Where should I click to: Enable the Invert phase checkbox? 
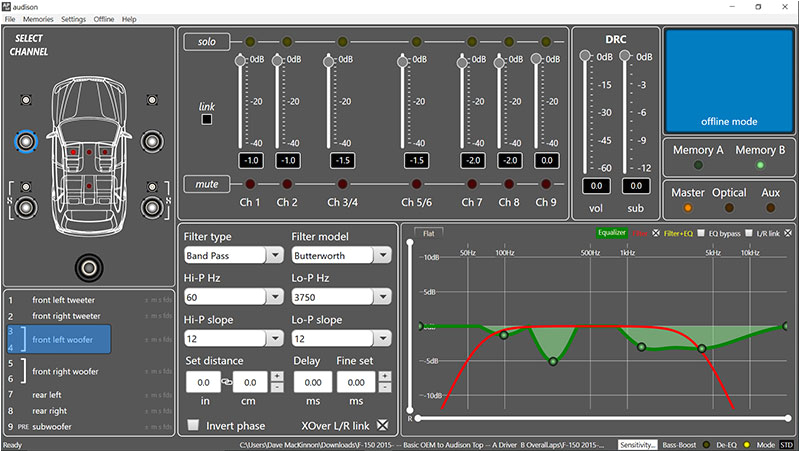point(193,425)
